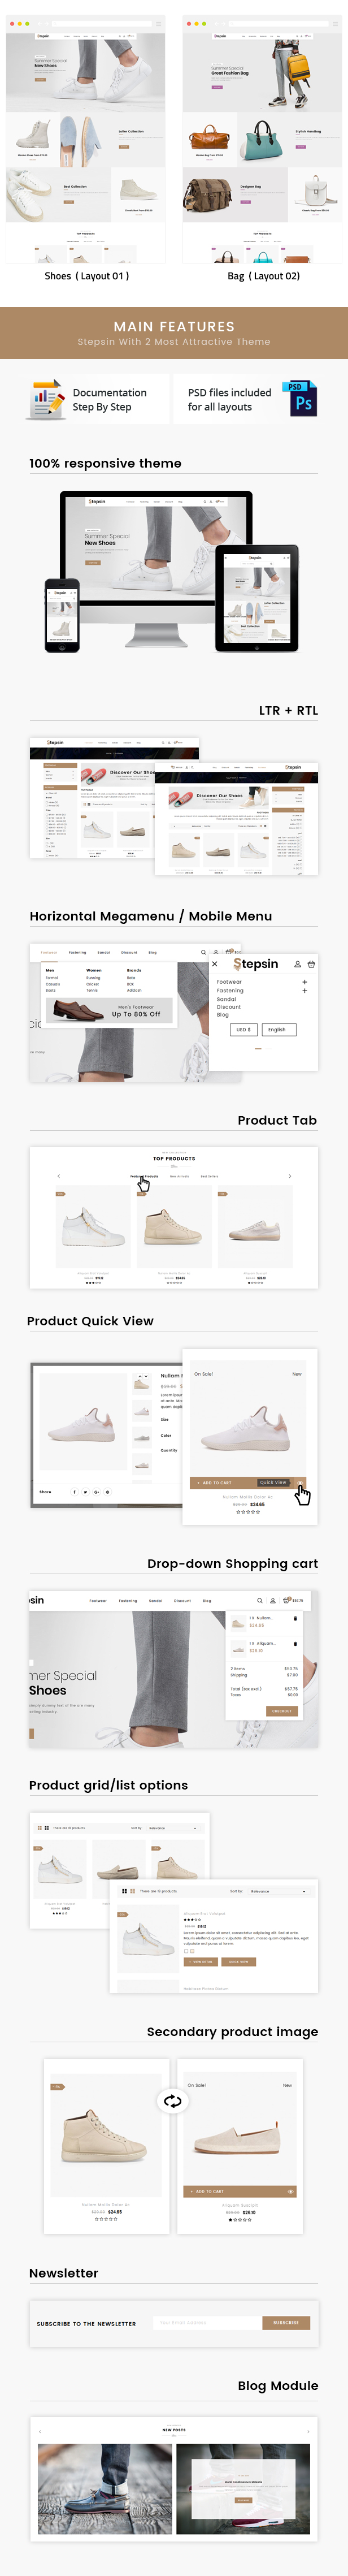Open the basket icon in mobile header
Screen dimensions: 348x2576
[x=311, y=964]
